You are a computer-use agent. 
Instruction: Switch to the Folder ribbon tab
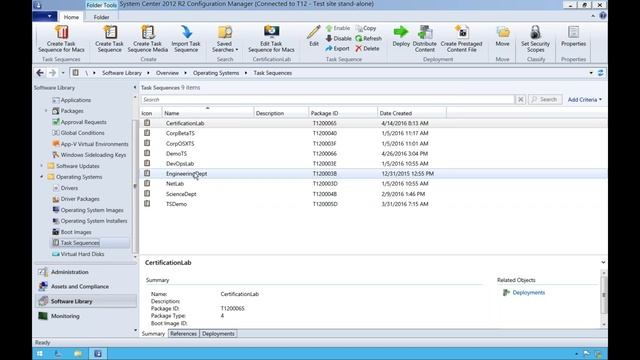[x=101, y=17]
